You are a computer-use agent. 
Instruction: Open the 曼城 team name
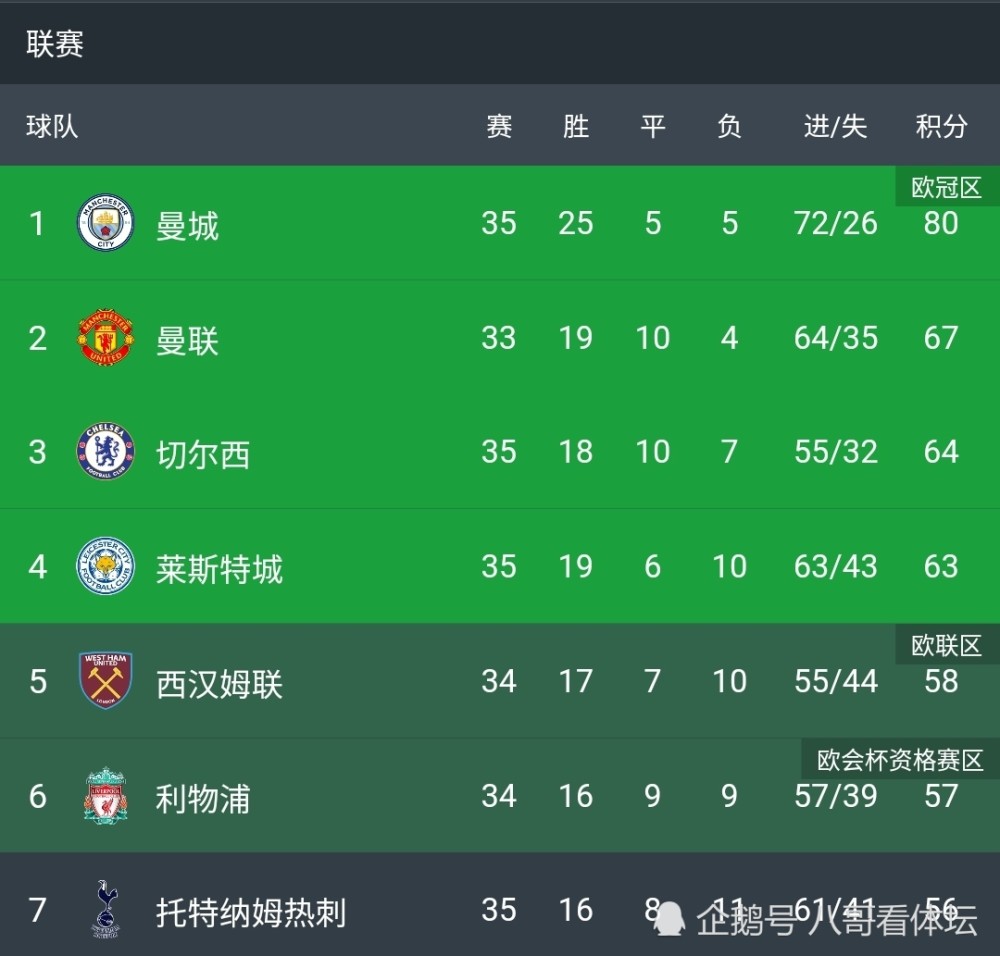coord(188,225)
